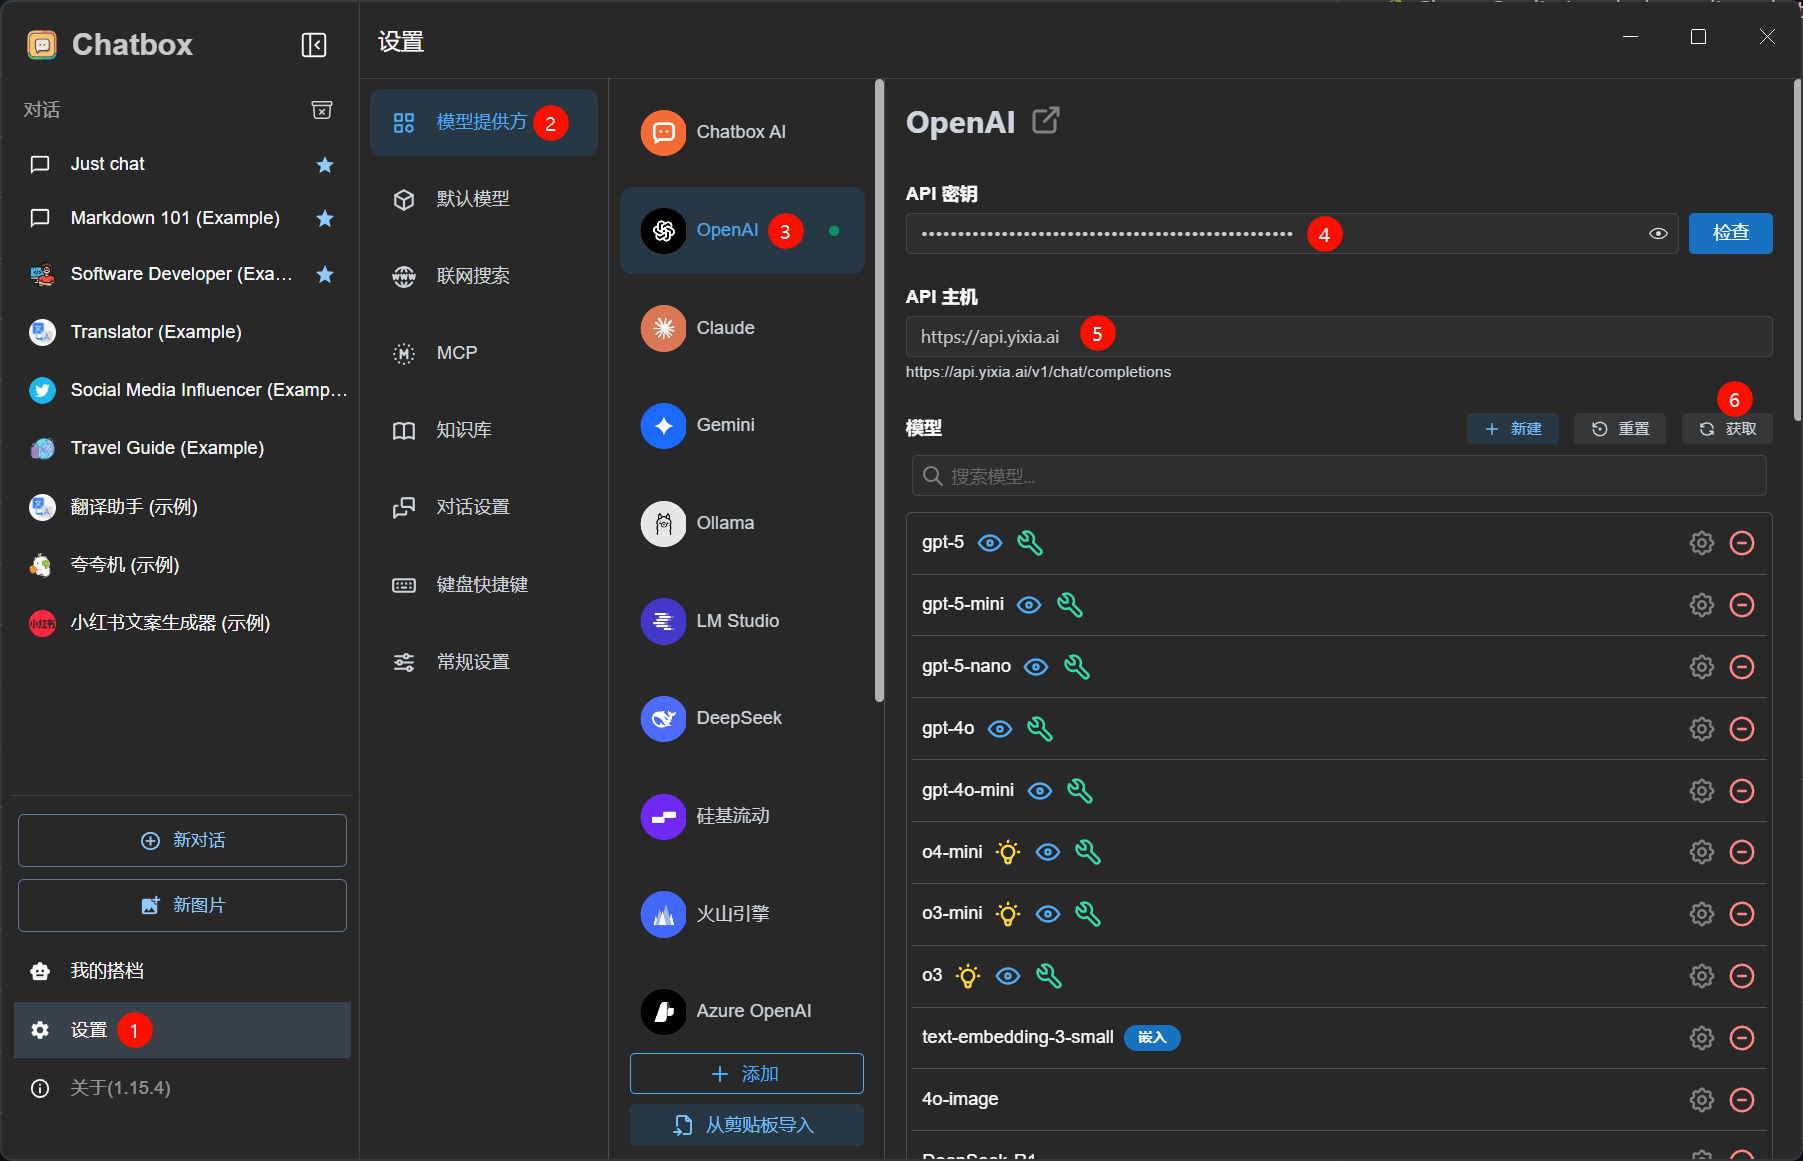Remove the gpt-5 model
The width and height of the screenshot is (1803, 1161).
coord(1742,543)
